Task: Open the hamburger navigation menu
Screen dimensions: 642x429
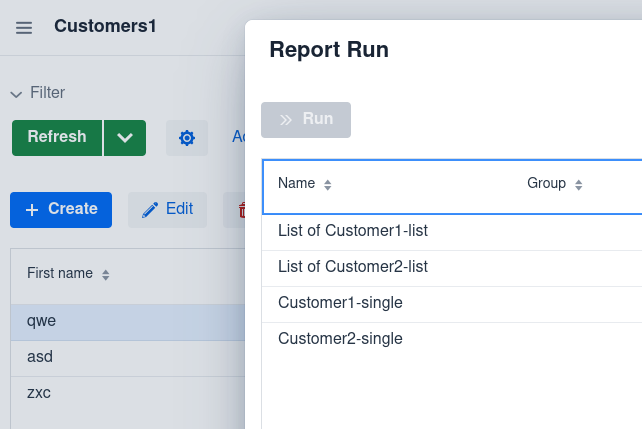Action: 24,27
